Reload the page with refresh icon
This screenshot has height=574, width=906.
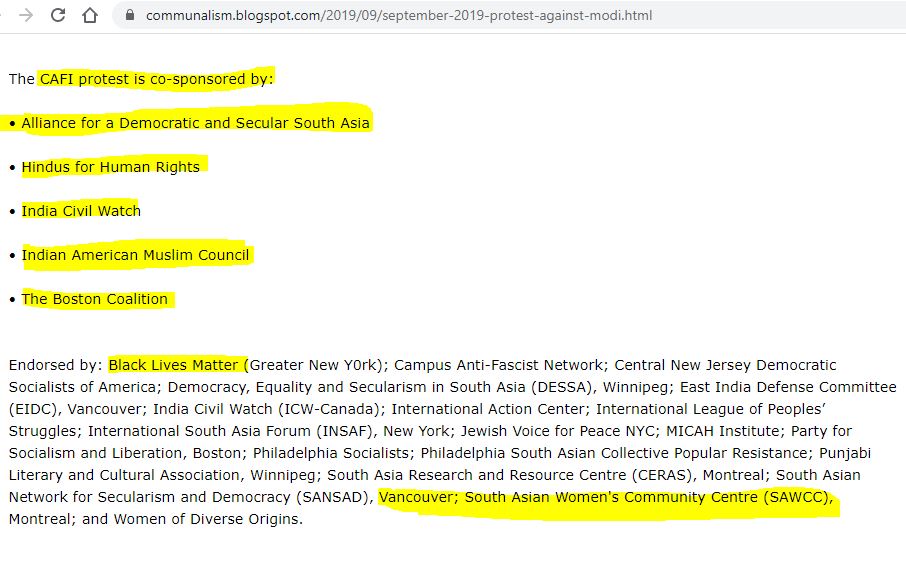point(58,15)
